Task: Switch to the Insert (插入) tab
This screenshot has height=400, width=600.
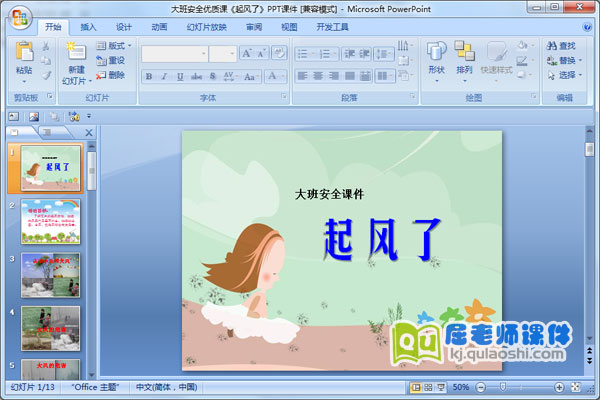Action: click(88, 27)
